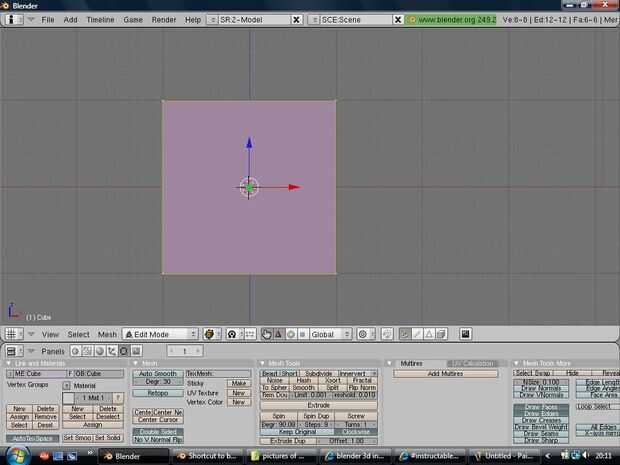This screenshot has height=465, width=620.
Task: Toggle occlude background geometry cube icon
Action: (x=441, y=335)
